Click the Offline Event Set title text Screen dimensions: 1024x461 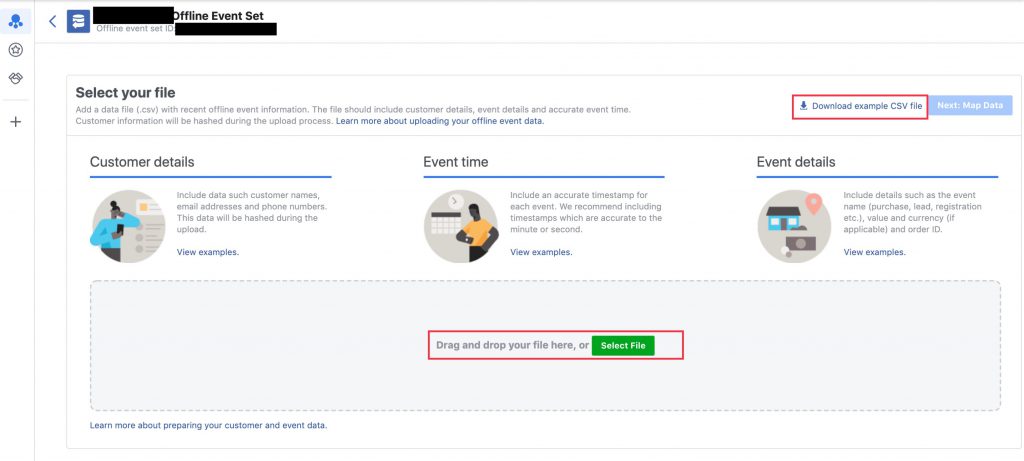coord(217,15)
